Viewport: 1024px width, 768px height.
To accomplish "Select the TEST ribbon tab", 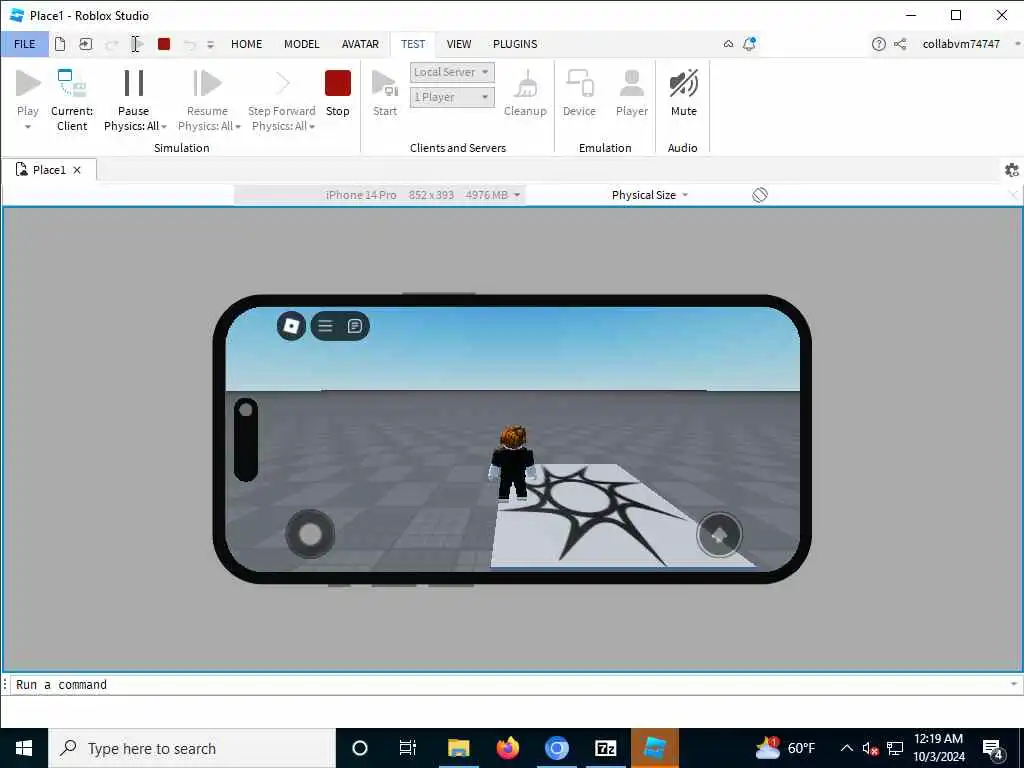I will 413,44.
